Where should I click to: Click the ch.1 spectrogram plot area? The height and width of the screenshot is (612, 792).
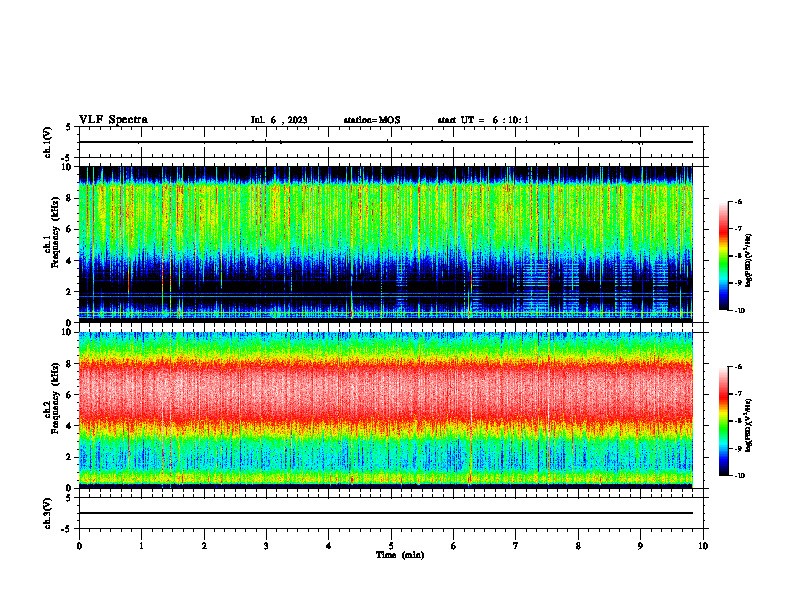coord(386,244)
